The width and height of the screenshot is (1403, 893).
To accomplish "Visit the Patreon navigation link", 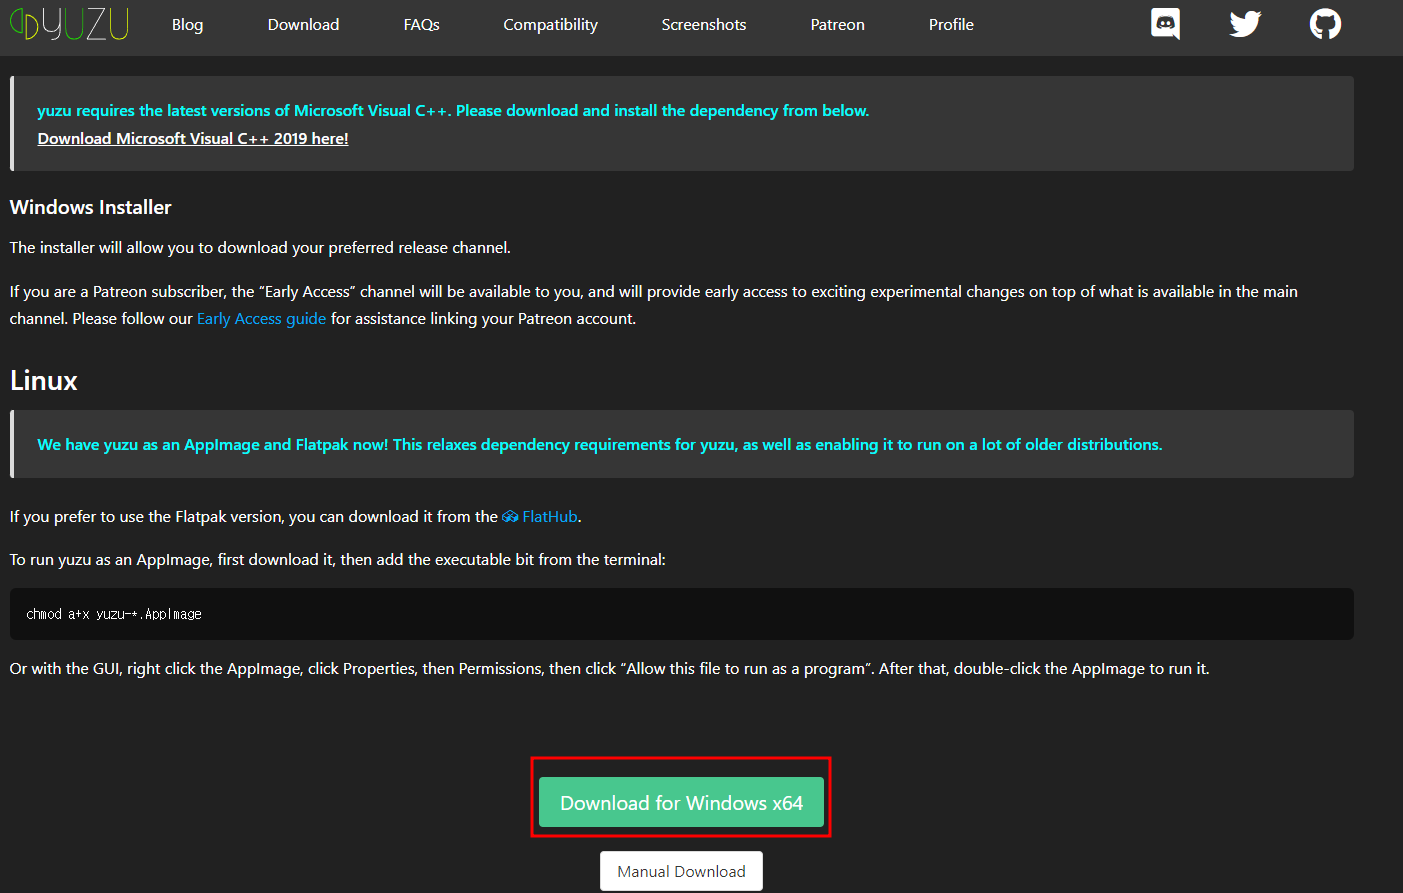I will pos(837,24).
